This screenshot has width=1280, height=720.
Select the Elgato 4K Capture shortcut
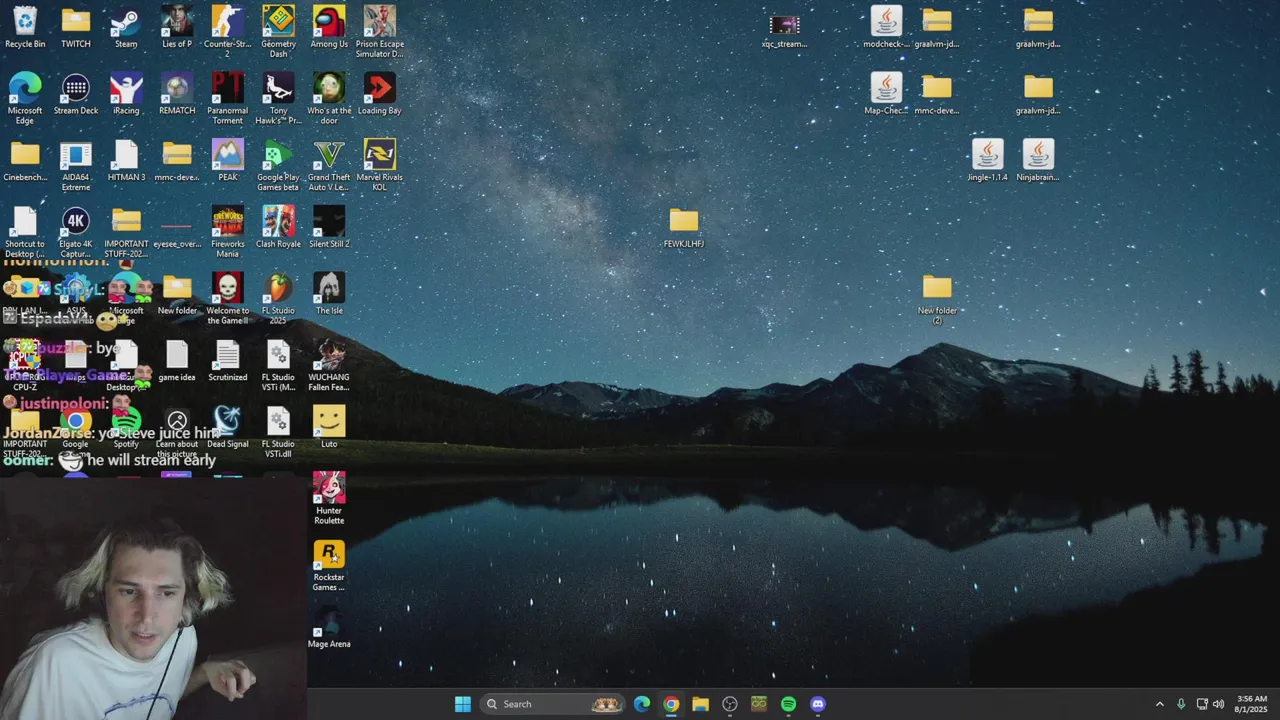(x=76, y=232)
